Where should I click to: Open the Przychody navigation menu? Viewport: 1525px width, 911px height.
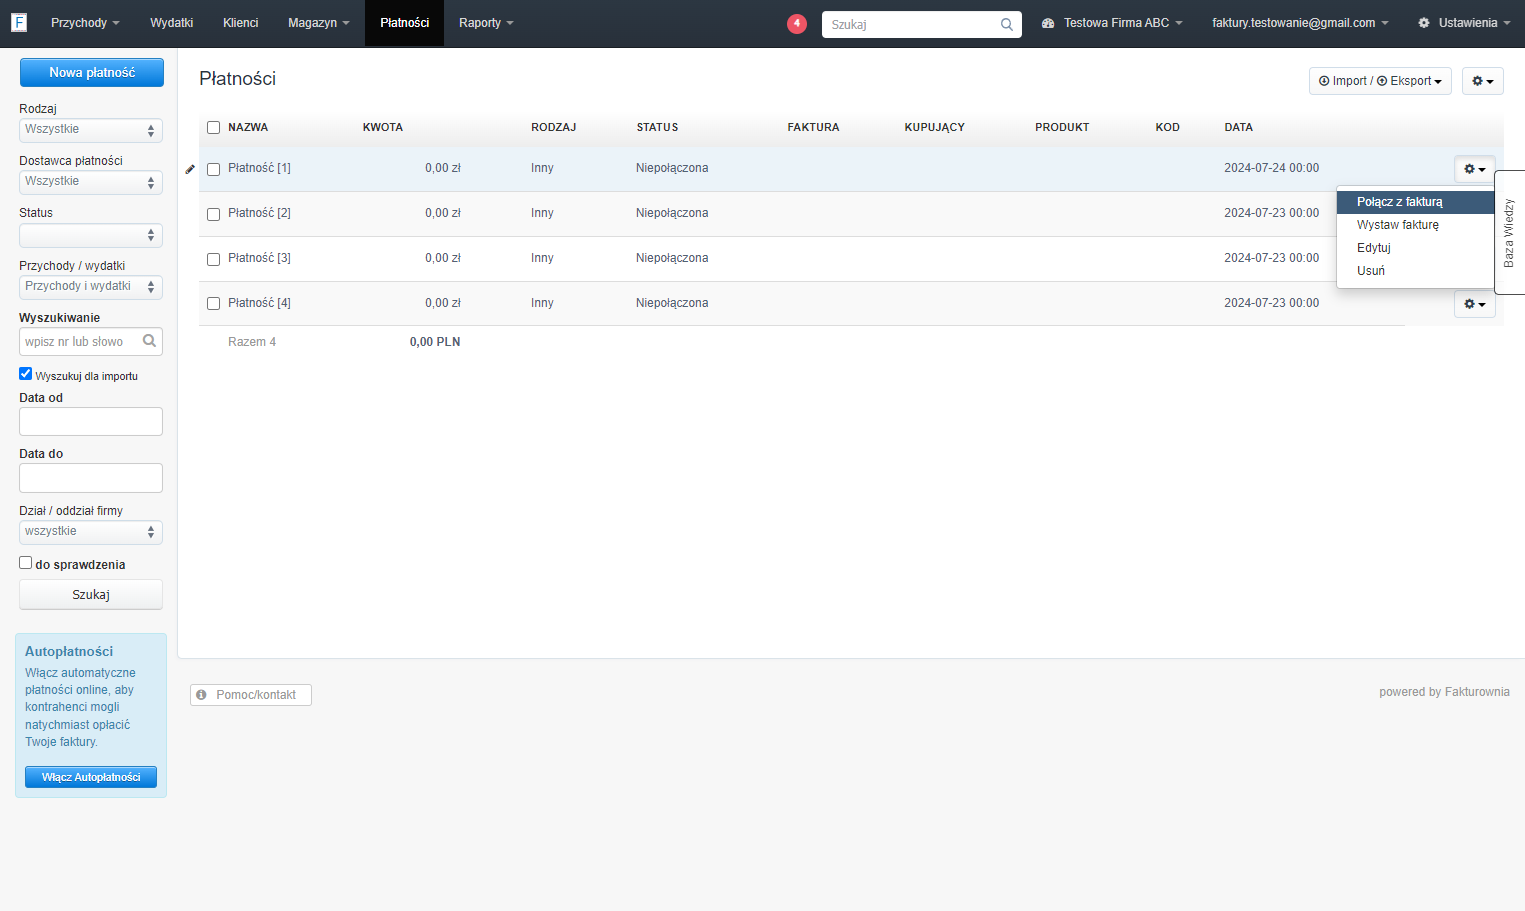85,23
